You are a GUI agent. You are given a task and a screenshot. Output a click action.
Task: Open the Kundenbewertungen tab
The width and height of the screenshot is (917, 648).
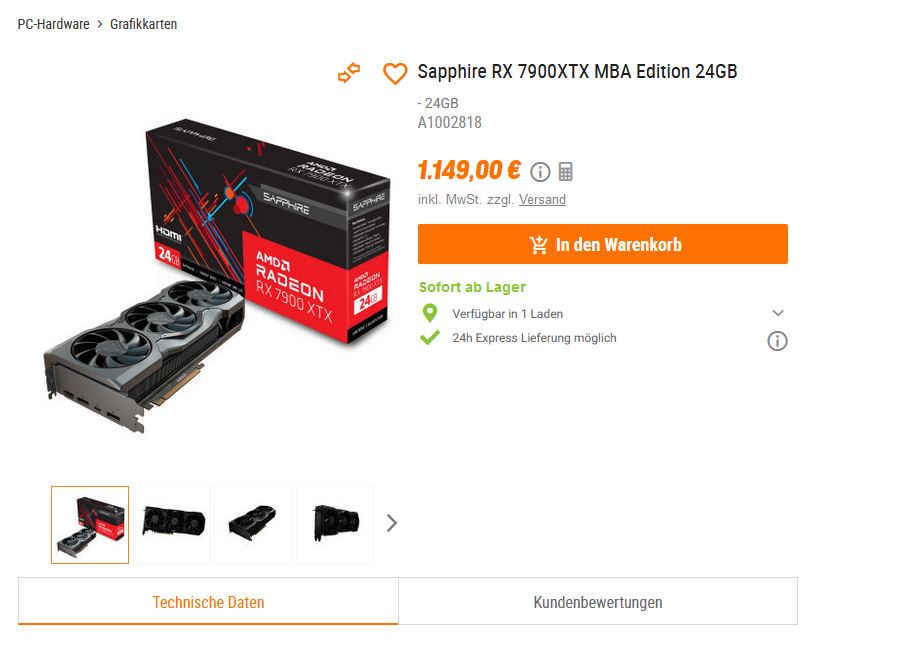[598, 602]
